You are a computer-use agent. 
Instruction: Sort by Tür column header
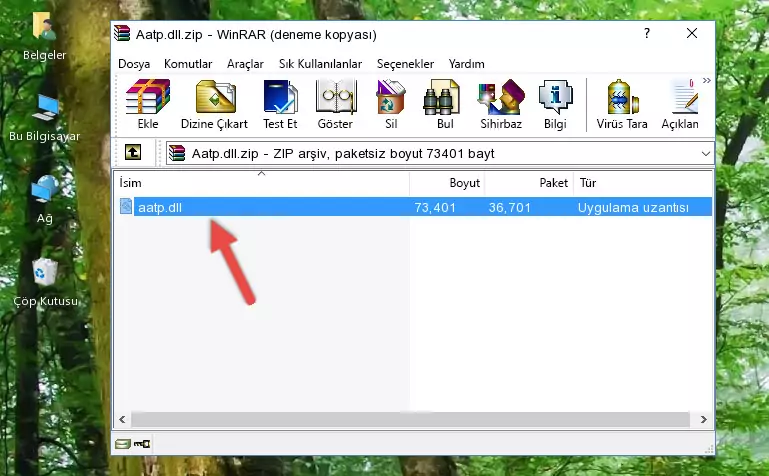[x=642, y=183]
